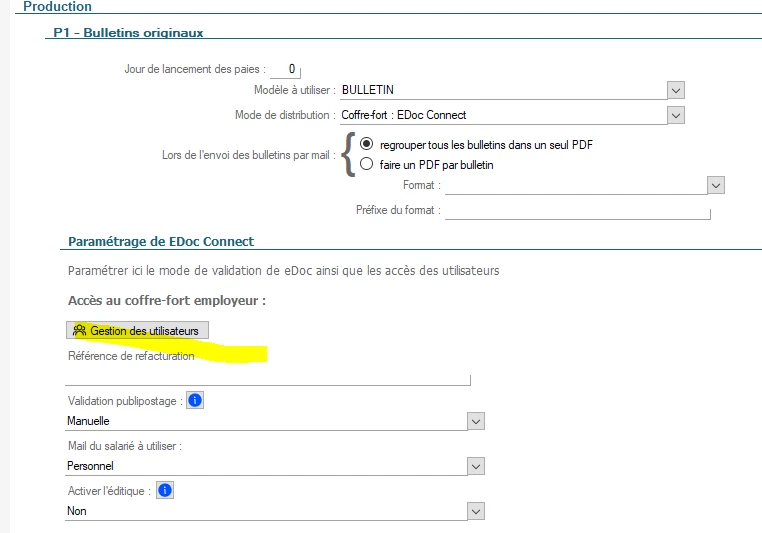762x533 pixels.
Task: Open the Modèle à utiliser dropdown
Action: coord(675,90)
